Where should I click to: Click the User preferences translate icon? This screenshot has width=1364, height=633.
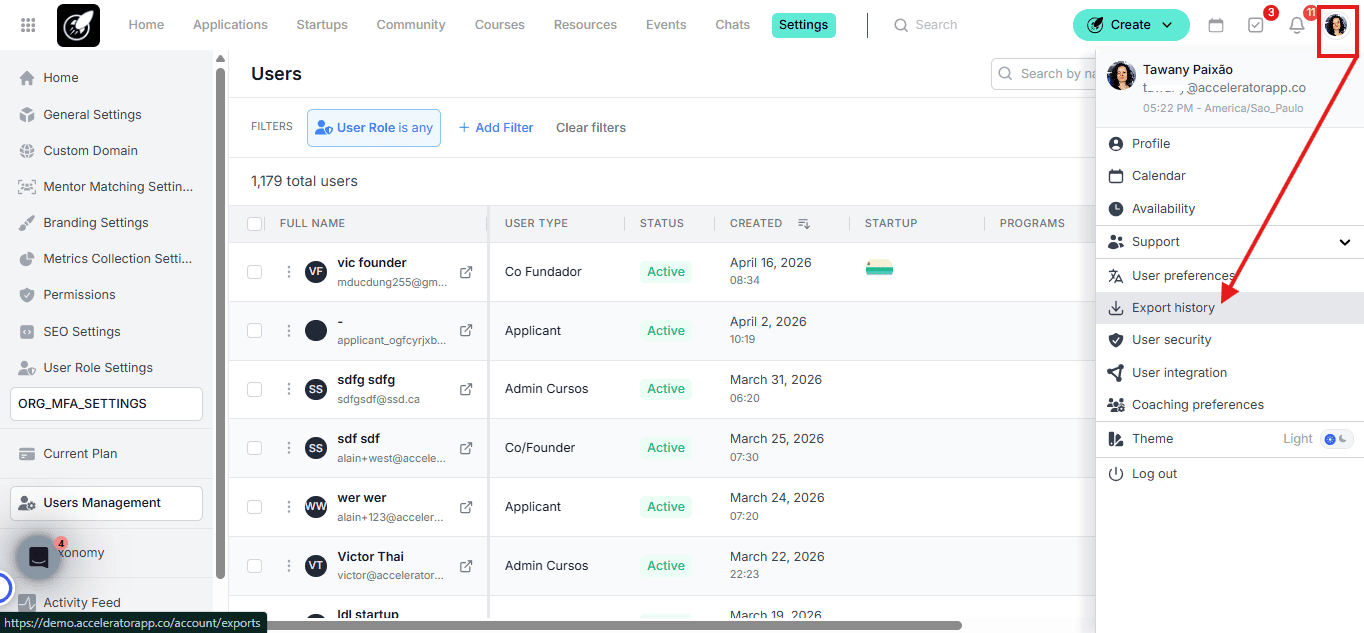[1116, 276]
